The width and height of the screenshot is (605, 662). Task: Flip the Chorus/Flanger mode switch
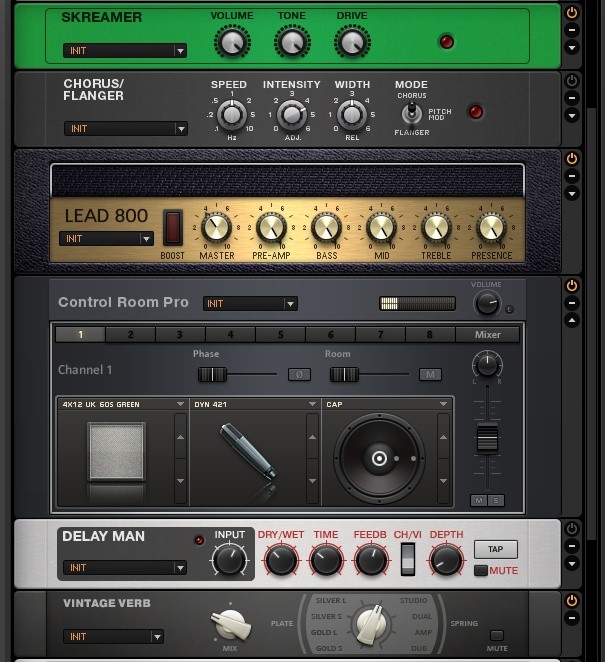point(411,113)
